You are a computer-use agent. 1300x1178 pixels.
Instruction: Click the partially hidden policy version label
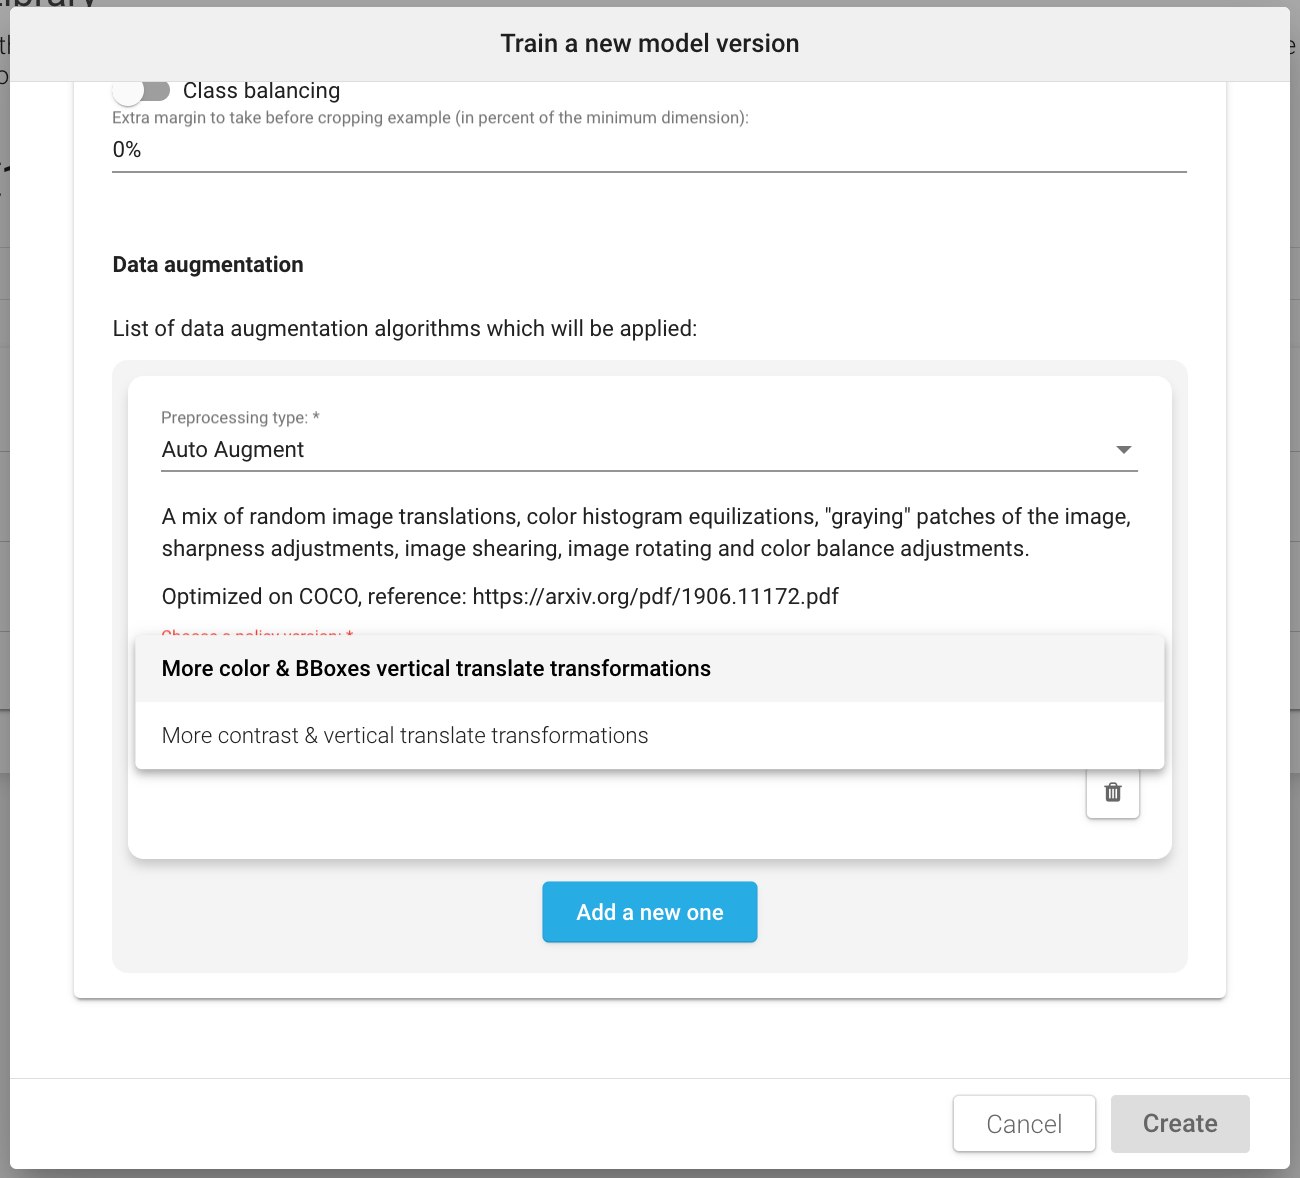tap(257, 633)
